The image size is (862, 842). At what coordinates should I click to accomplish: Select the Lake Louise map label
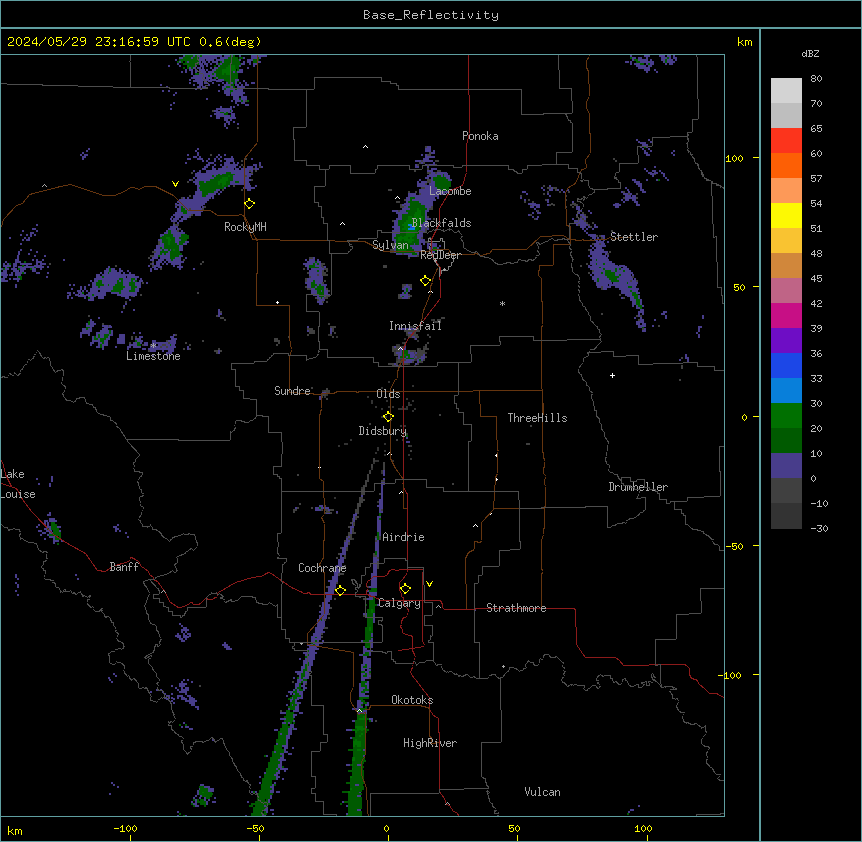pyautogui.click(x=18, y=484)
